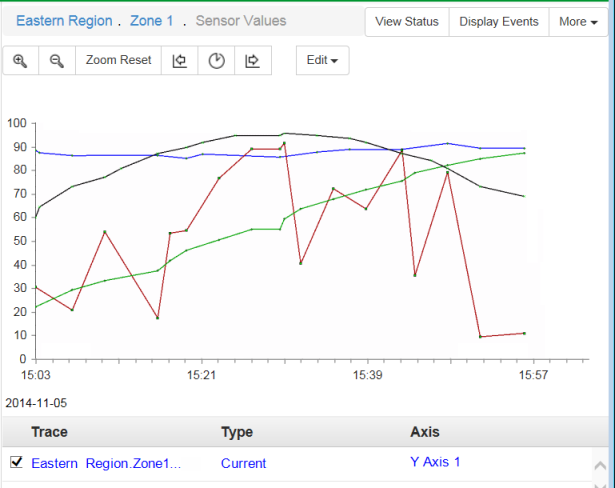Uncheck the Eastern Region.Zone1 trace checkbox
The image size is (615, 488).
pyautogui.click(x=16, y=462)
